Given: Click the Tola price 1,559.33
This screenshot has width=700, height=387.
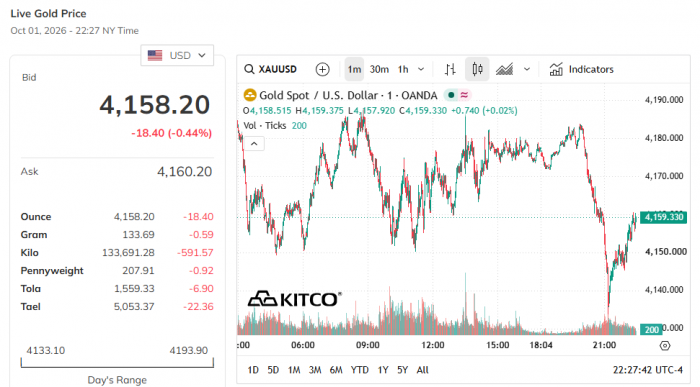Looking at the screenshot, I should click(134, 289).
